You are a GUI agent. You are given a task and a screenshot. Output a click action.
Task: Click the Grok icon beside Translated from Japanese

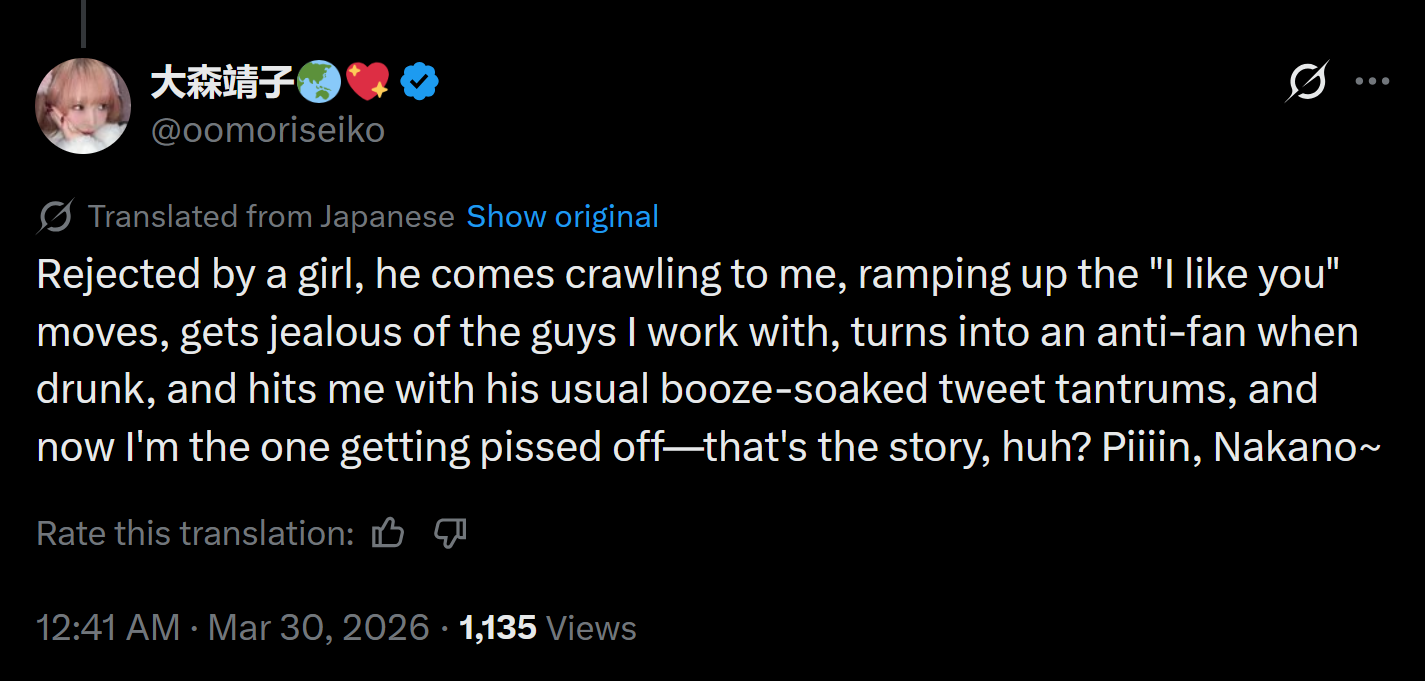tap(55, 217)
